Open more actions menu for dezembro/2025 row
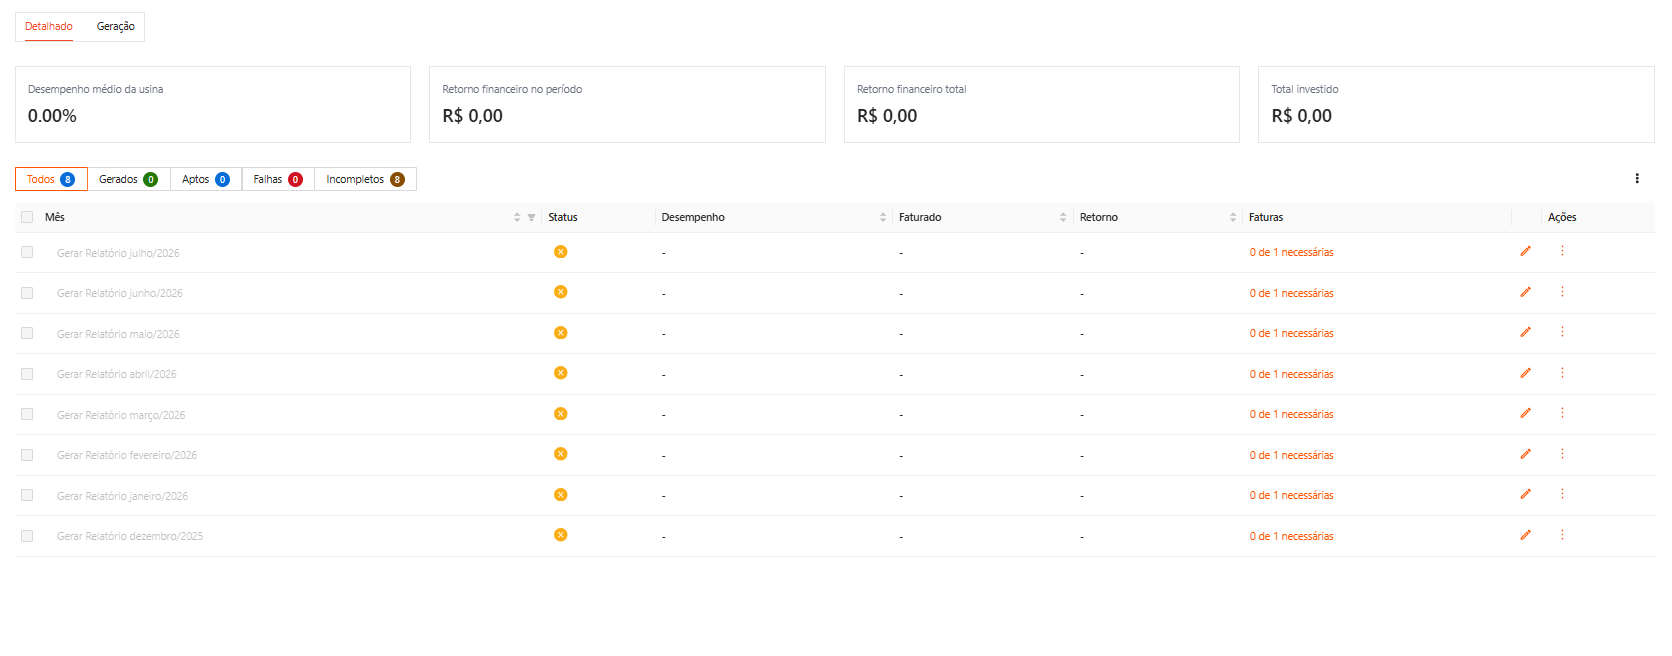1672x656 pixels. tap(1562, 535)
